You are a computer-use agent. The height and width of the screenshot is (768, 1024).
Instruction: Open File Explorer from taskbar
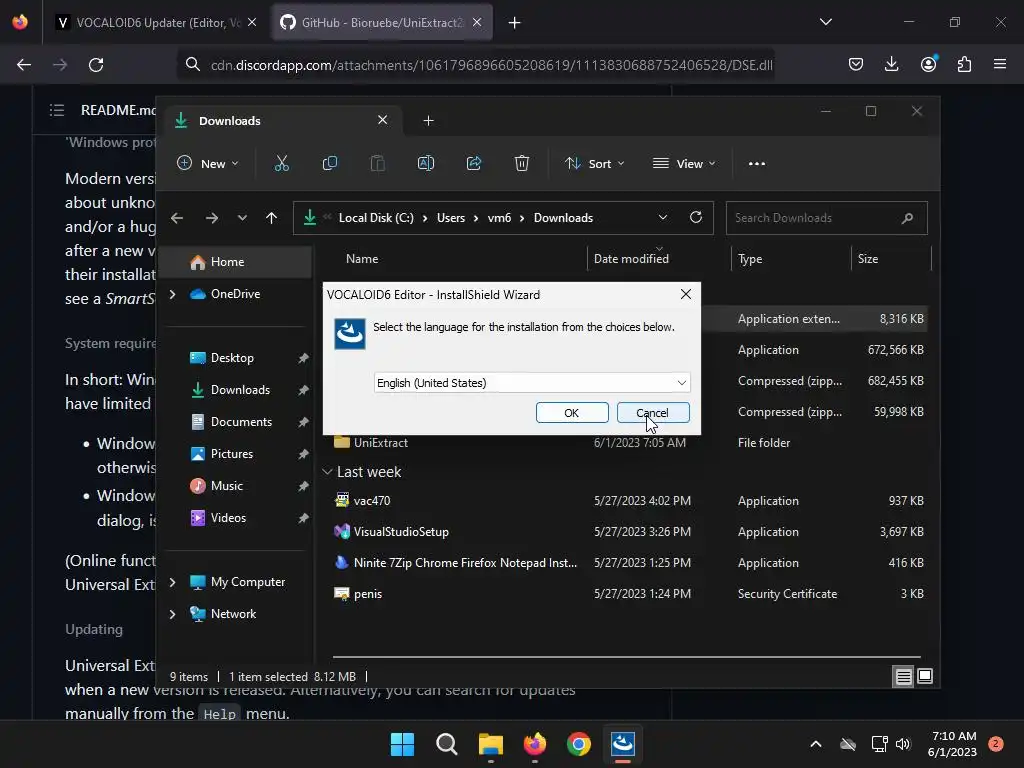[x=490, y=744]
